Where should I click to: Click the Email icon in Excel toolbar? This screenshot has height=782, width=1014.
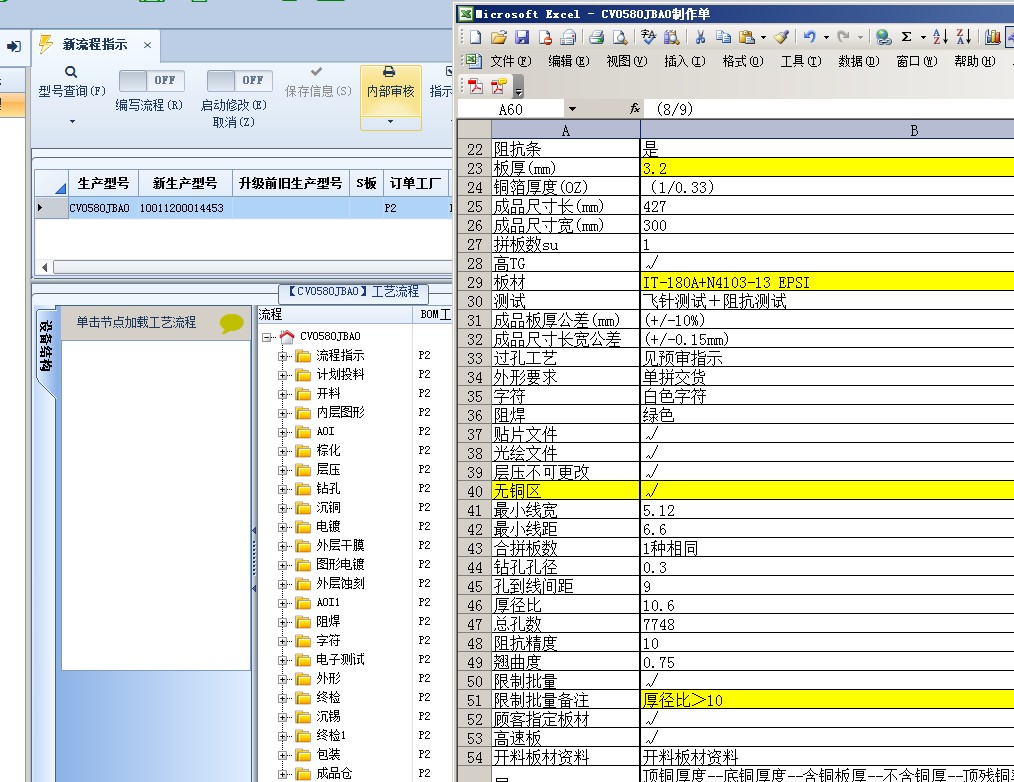568,37
